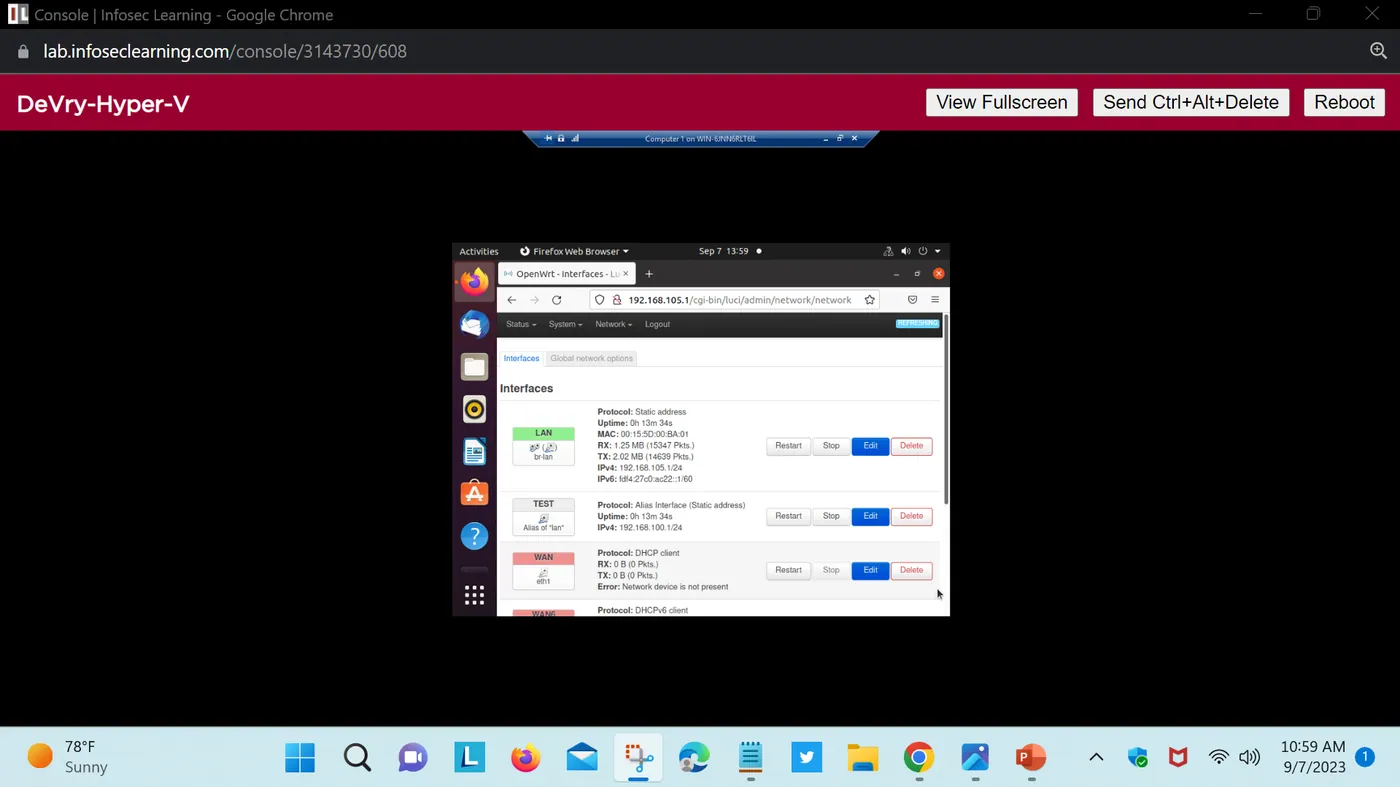Edit the WAN interface
1400x787 pixels.
[x=870, y=570]
